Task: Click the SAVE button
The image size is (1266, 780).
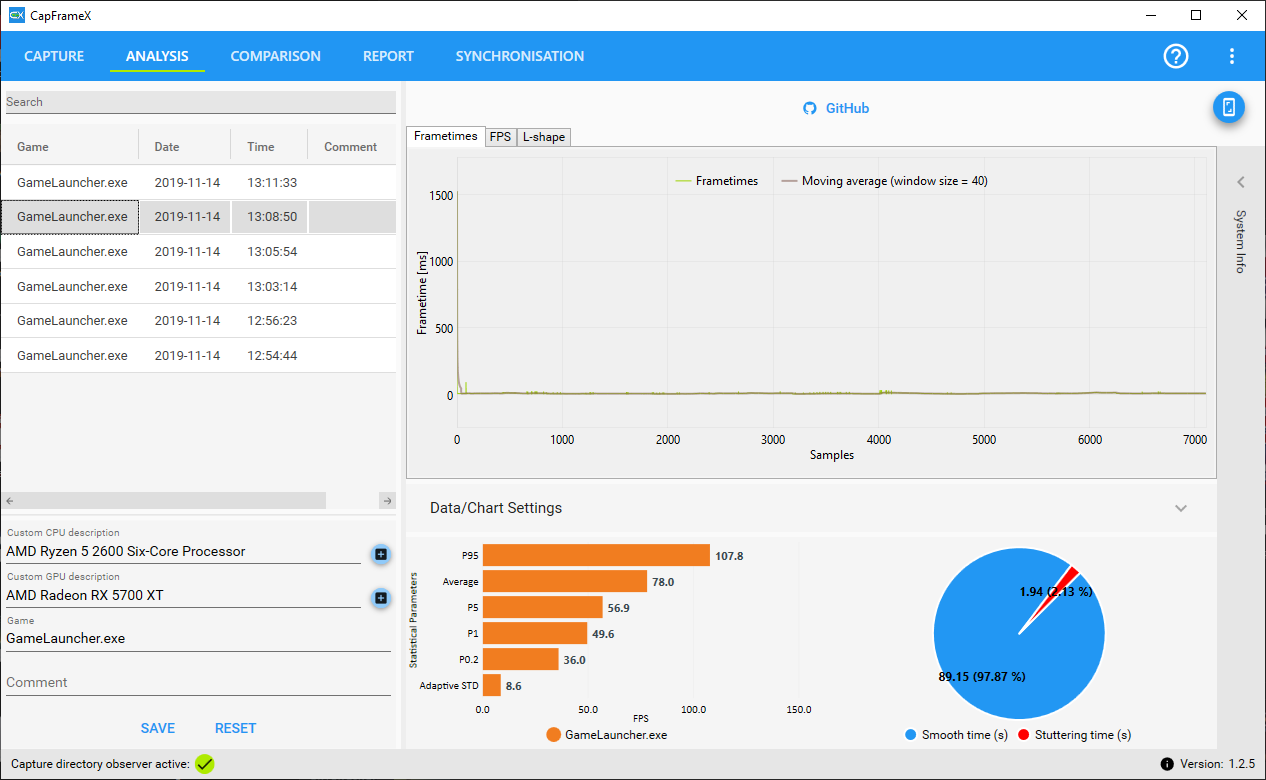Action: click(x=158, y=728)
